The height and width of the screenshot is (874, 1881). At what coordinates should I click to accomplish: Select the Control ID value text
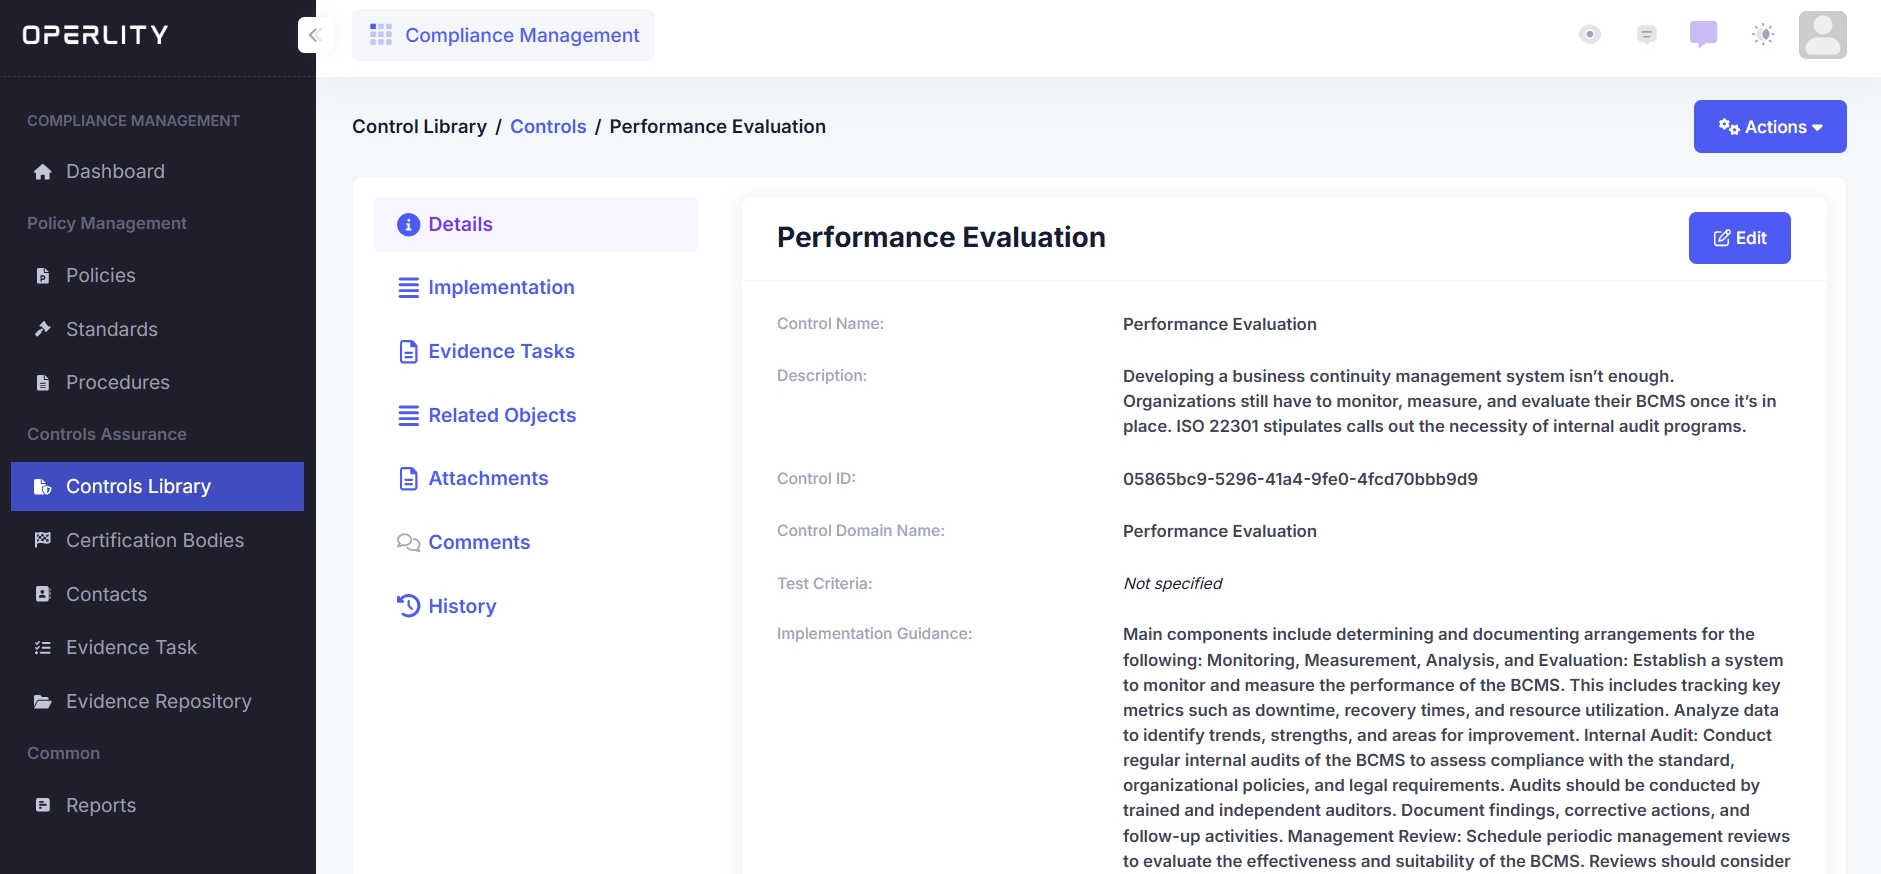1299,479
